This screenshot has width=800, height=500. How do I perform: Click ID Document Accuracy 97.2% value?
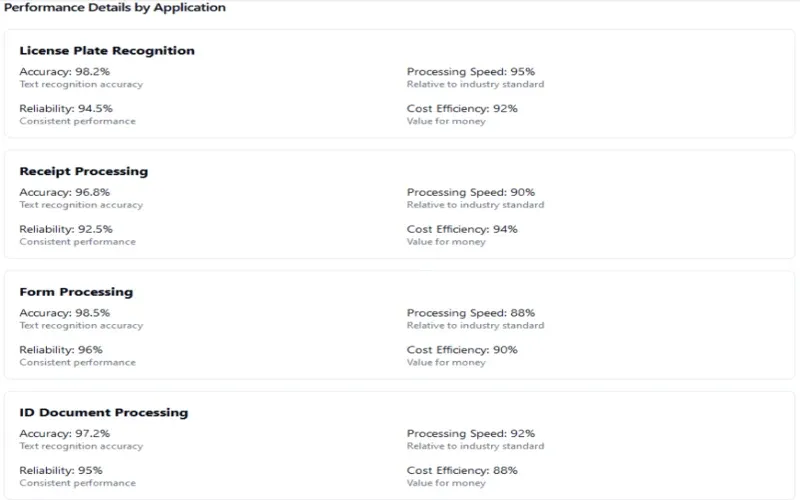pyautogui.click(x=64, y=433)
